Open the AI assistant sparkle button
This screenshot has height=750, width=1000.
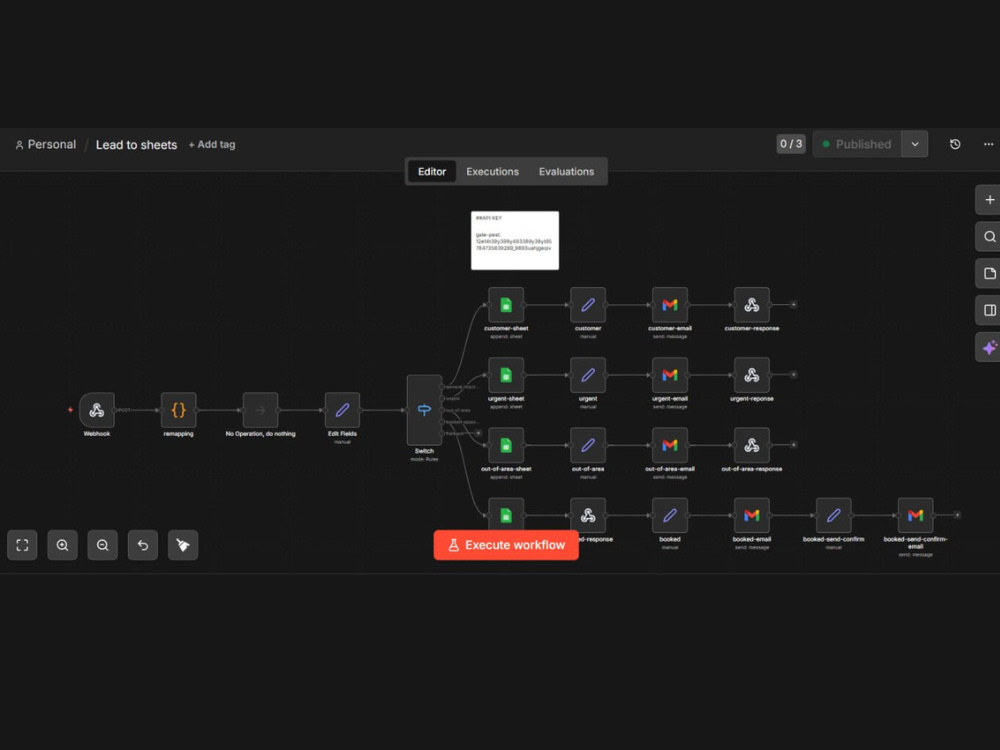989,348
